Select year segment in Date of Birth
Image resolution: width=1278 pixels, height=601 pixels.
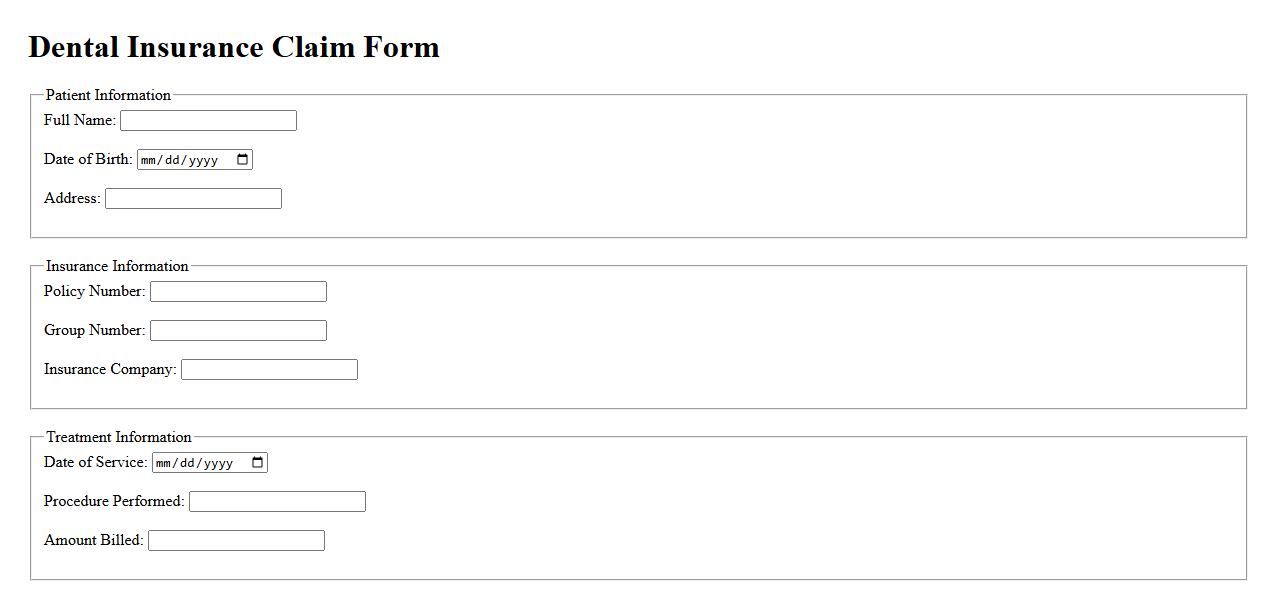coord(203,160)
